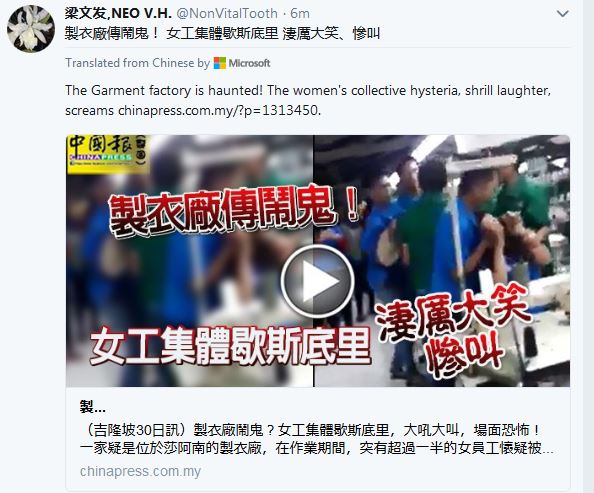The height and width of the screenshot is (493, 594).
Task: Open the @NonVitalTooth handle profile
Action: (227, 14)
